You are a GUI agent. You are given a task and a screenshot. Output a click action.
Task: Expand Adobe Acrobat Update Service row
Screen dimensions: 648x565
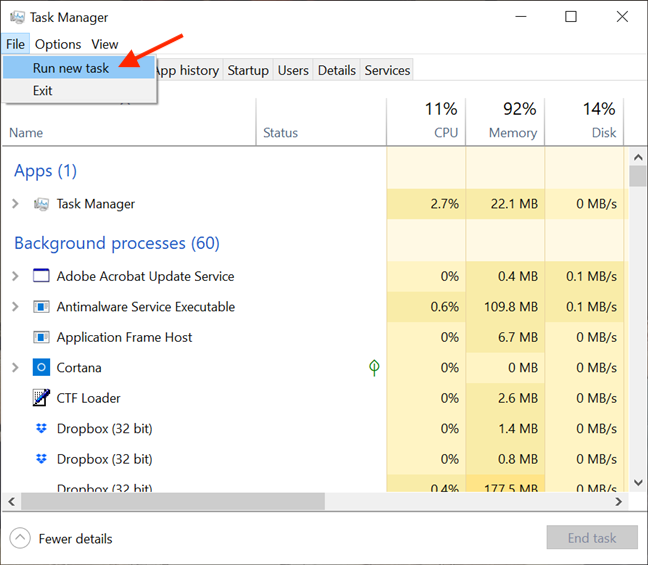pyautogui.click(x=15, y=276)
